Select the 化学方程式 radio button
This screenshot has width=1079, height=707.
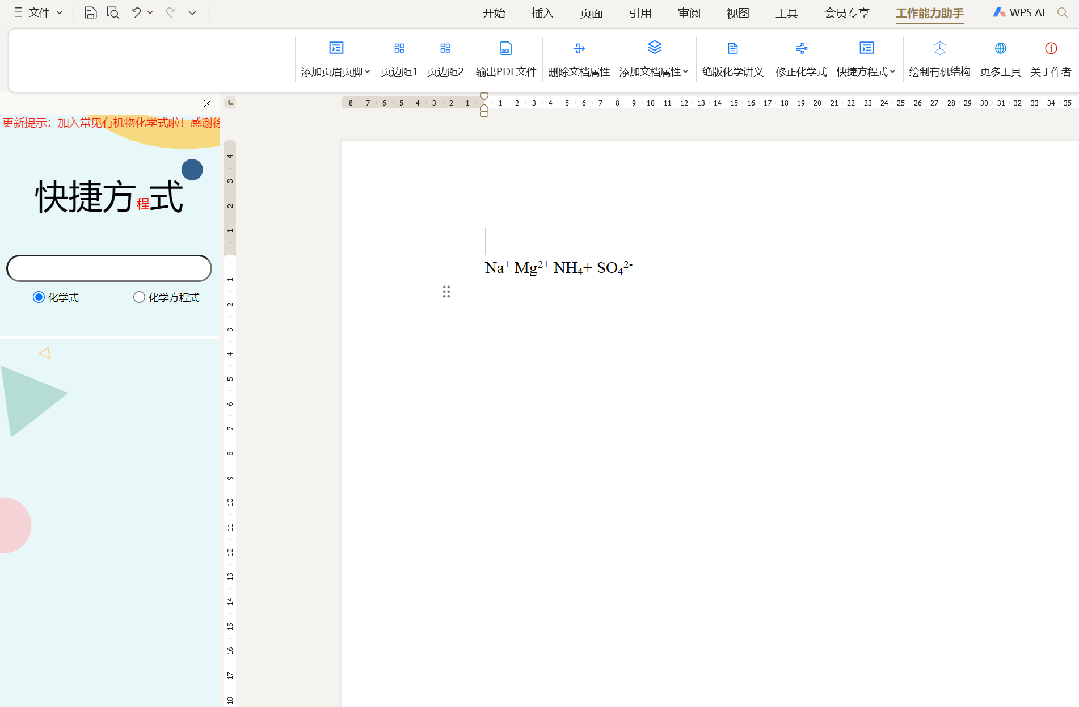coord(139,297)
